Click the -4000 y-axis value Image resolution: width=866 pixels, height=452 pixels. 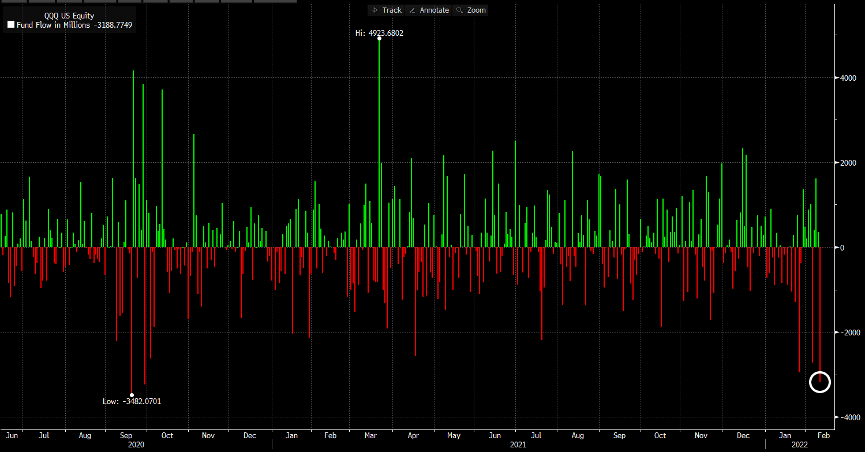click(849, 418)
